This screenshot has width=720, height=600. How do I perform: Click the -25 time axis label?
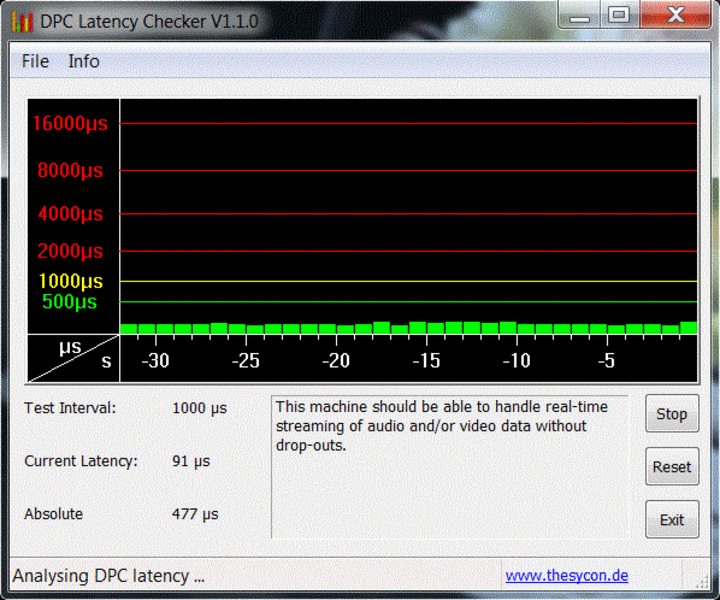[246, 361]
